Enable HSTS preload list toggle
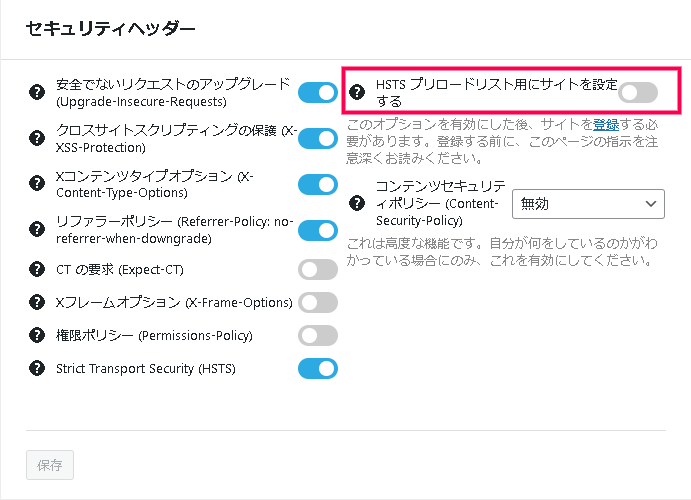This screenshot has width=691, height=500. pos(638,93)
